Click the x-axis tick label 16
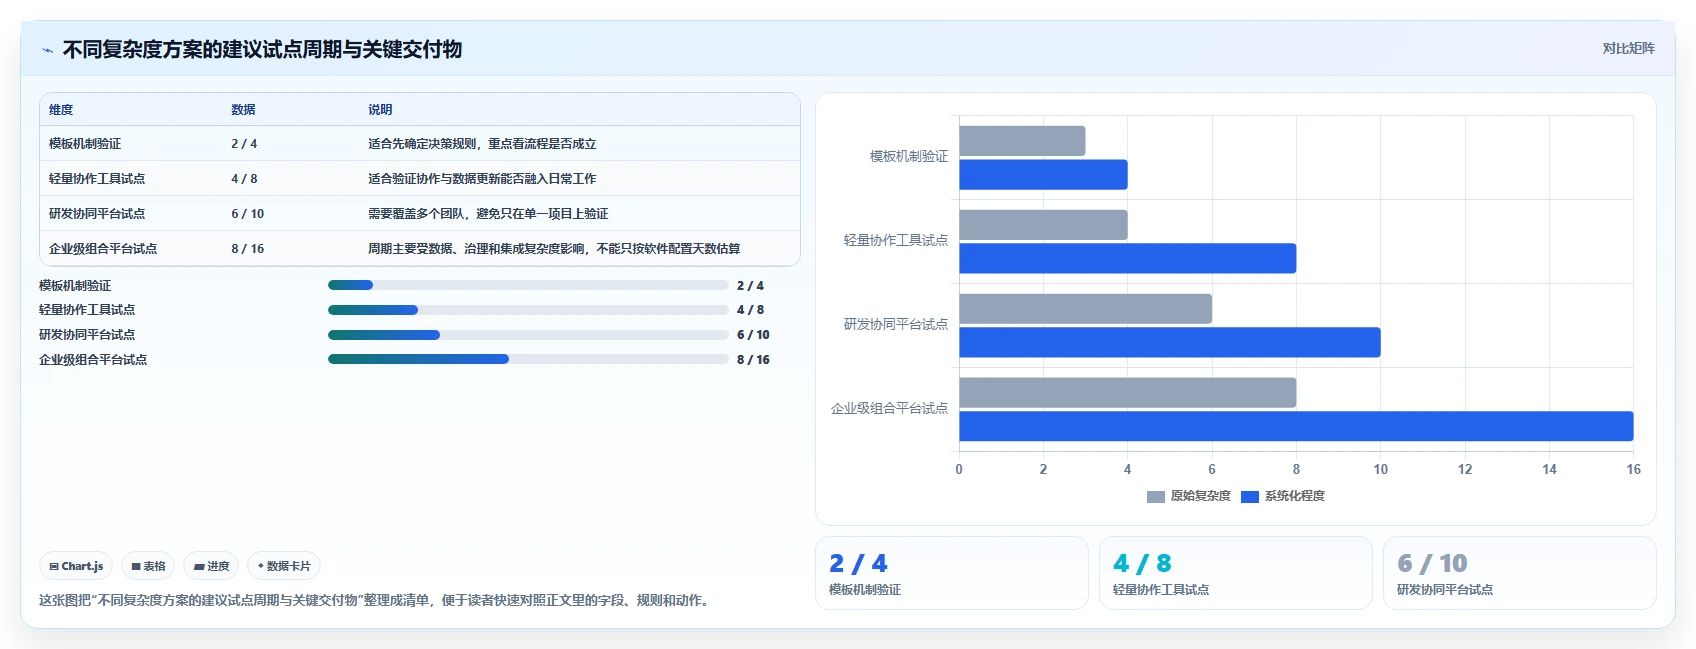This screenshot has width=1696, height=649. point(1633,470)
